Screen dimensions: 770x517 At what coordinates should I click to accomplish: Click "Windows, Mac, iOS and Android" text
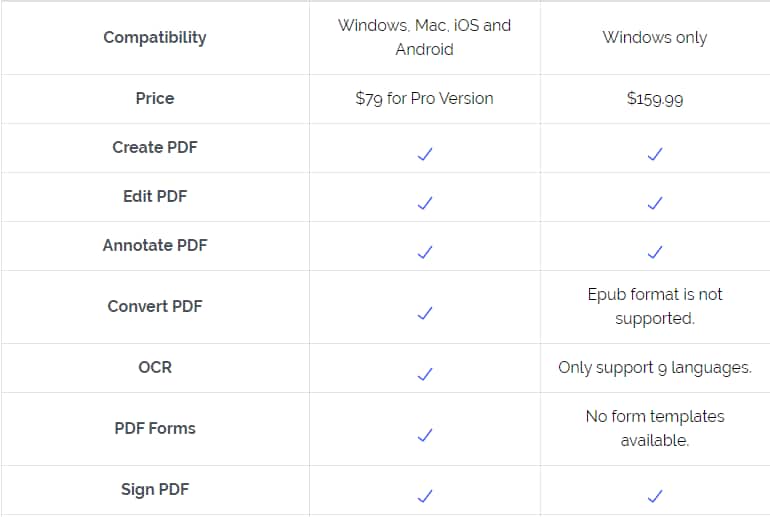pos(424,37)
